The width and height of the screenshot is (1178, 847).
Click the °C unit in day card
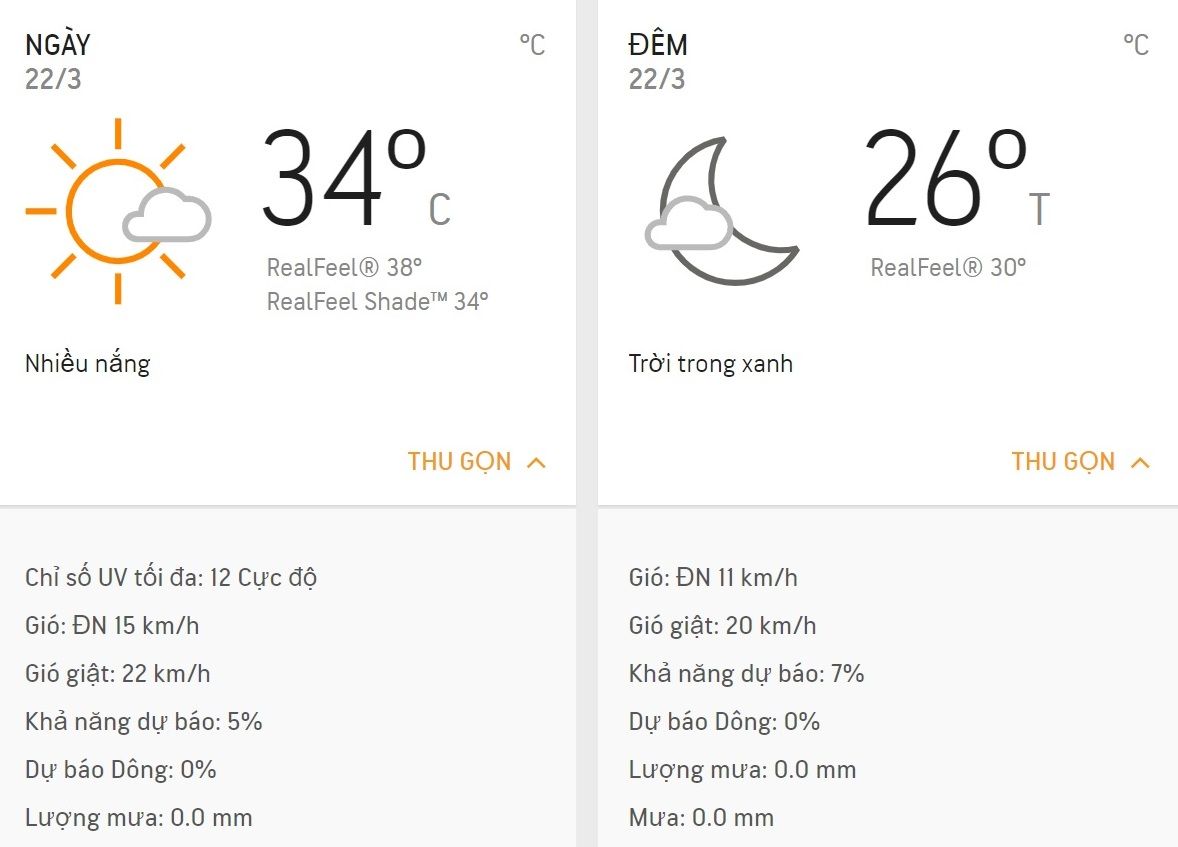pyautogui.click(x=532, y=45)
